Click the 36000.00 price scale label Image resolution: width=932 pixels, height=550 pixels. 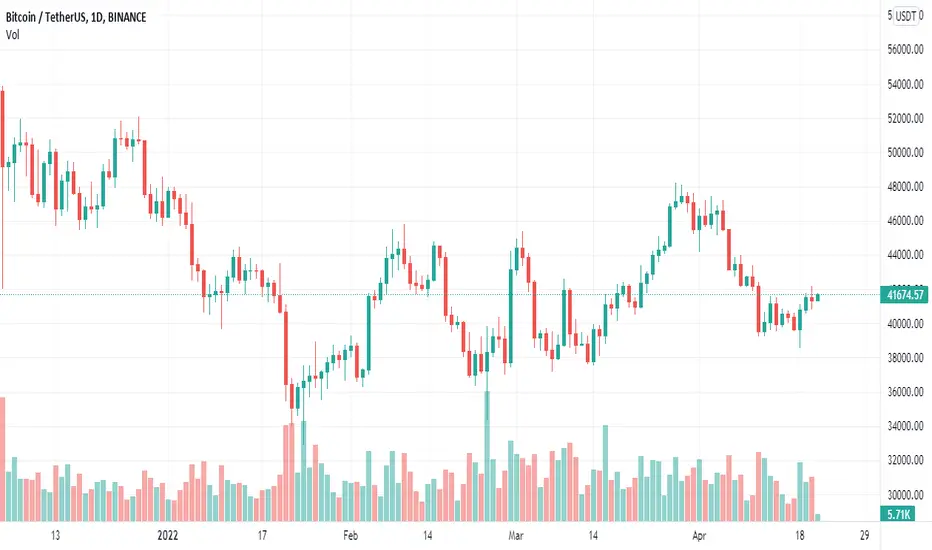(x=905, y=392)
